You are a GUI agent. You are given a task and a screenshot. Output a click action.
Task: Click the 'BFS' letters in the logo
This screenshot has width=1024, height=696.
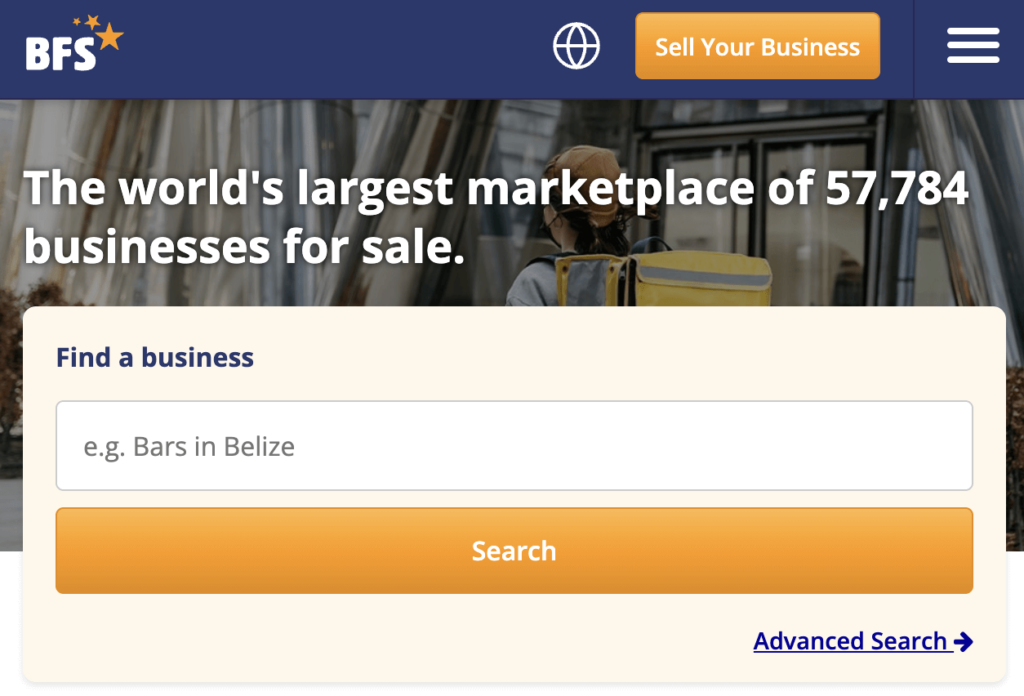[x=60, y=54]
